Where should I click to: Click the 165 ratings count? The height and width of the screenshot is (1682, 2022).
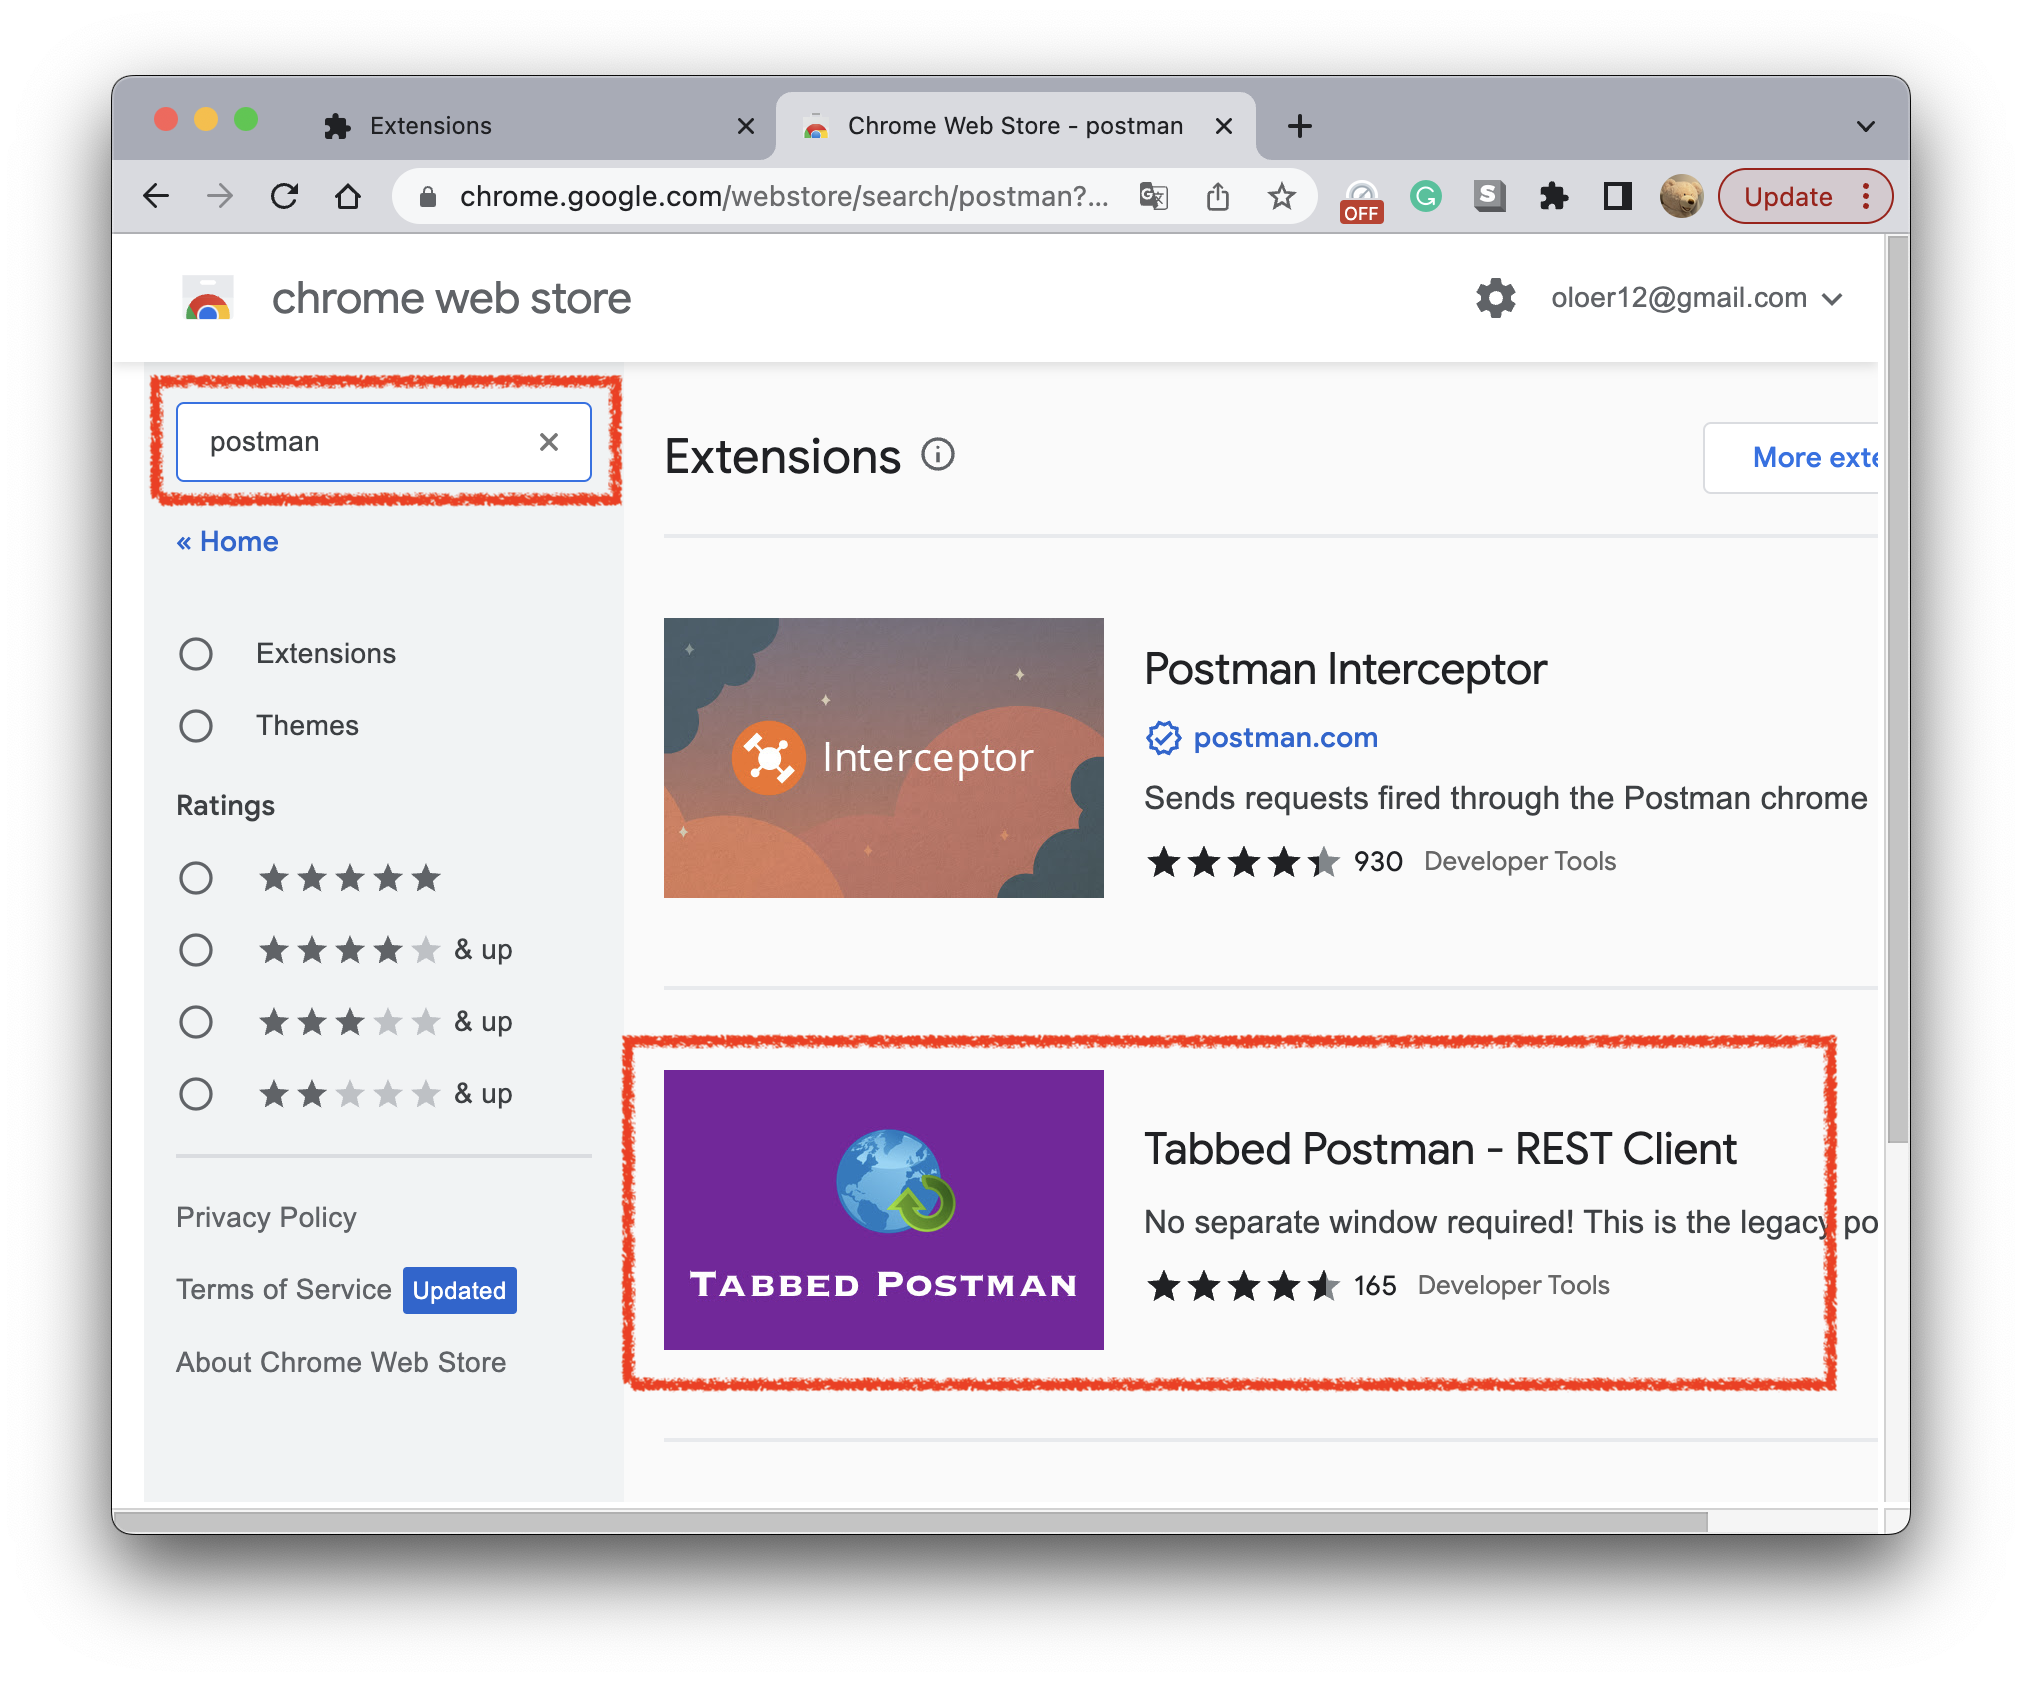[x=1375, y=1285]
